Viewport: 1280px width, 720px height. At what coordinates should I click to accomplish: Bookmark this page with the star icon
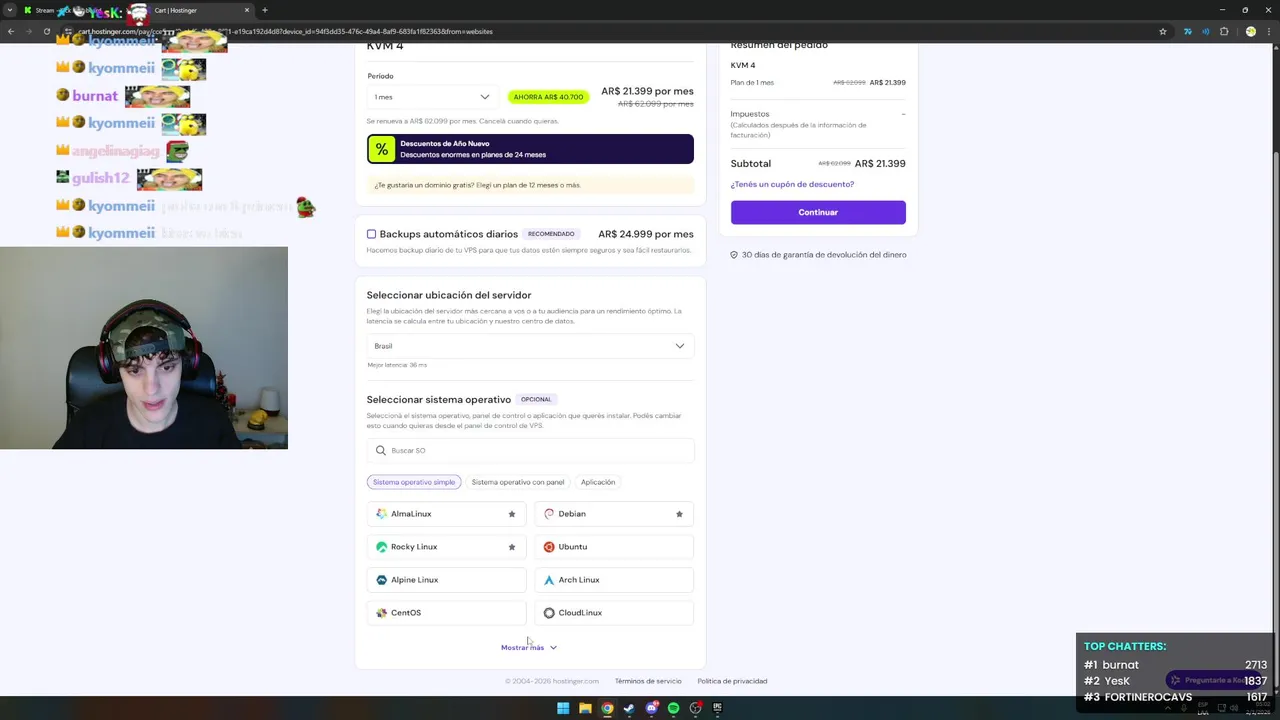pos(1163,31)
